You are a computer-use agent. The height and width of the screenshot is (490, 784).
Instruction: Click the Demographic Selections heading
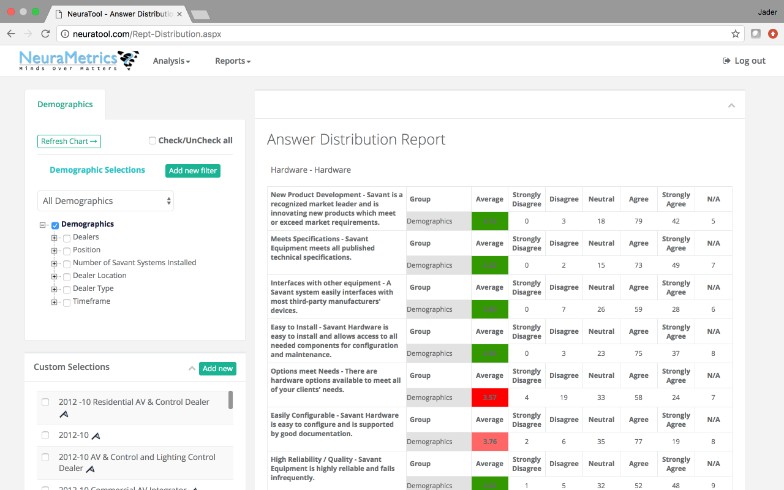[x=97, y=170]
